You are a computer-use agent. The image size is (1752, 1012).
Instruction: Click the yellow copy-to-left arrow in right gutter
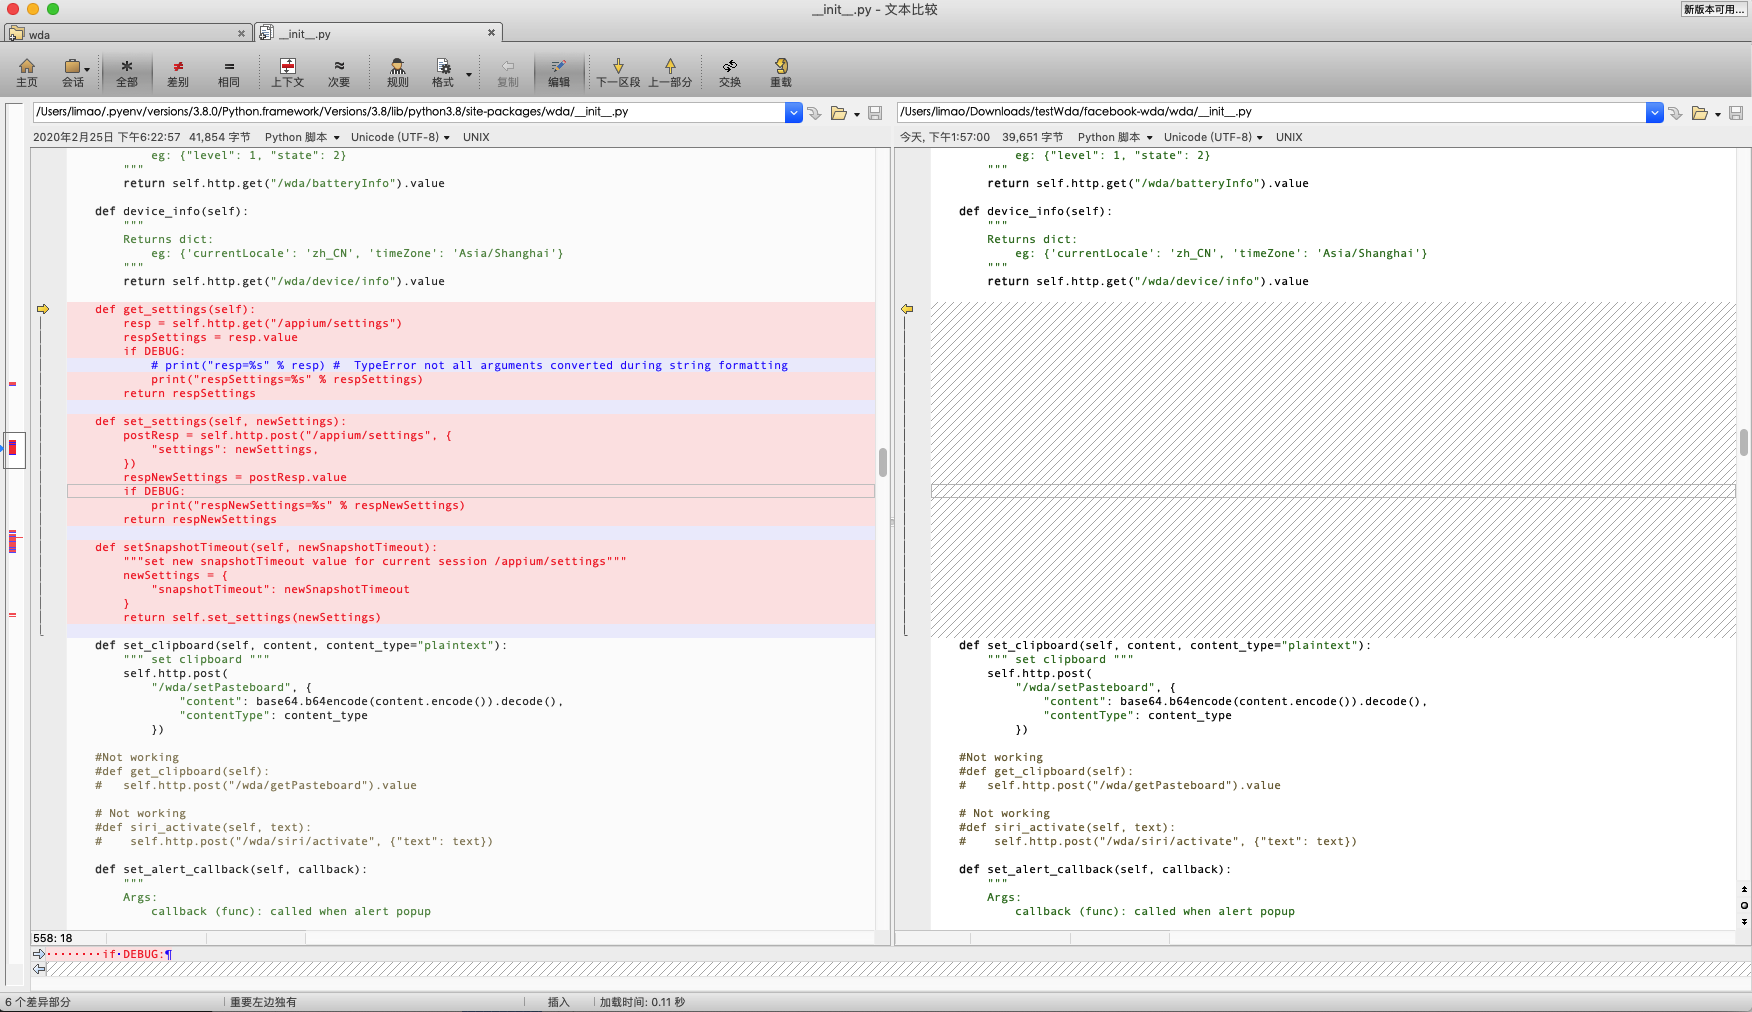click(907, 309)
